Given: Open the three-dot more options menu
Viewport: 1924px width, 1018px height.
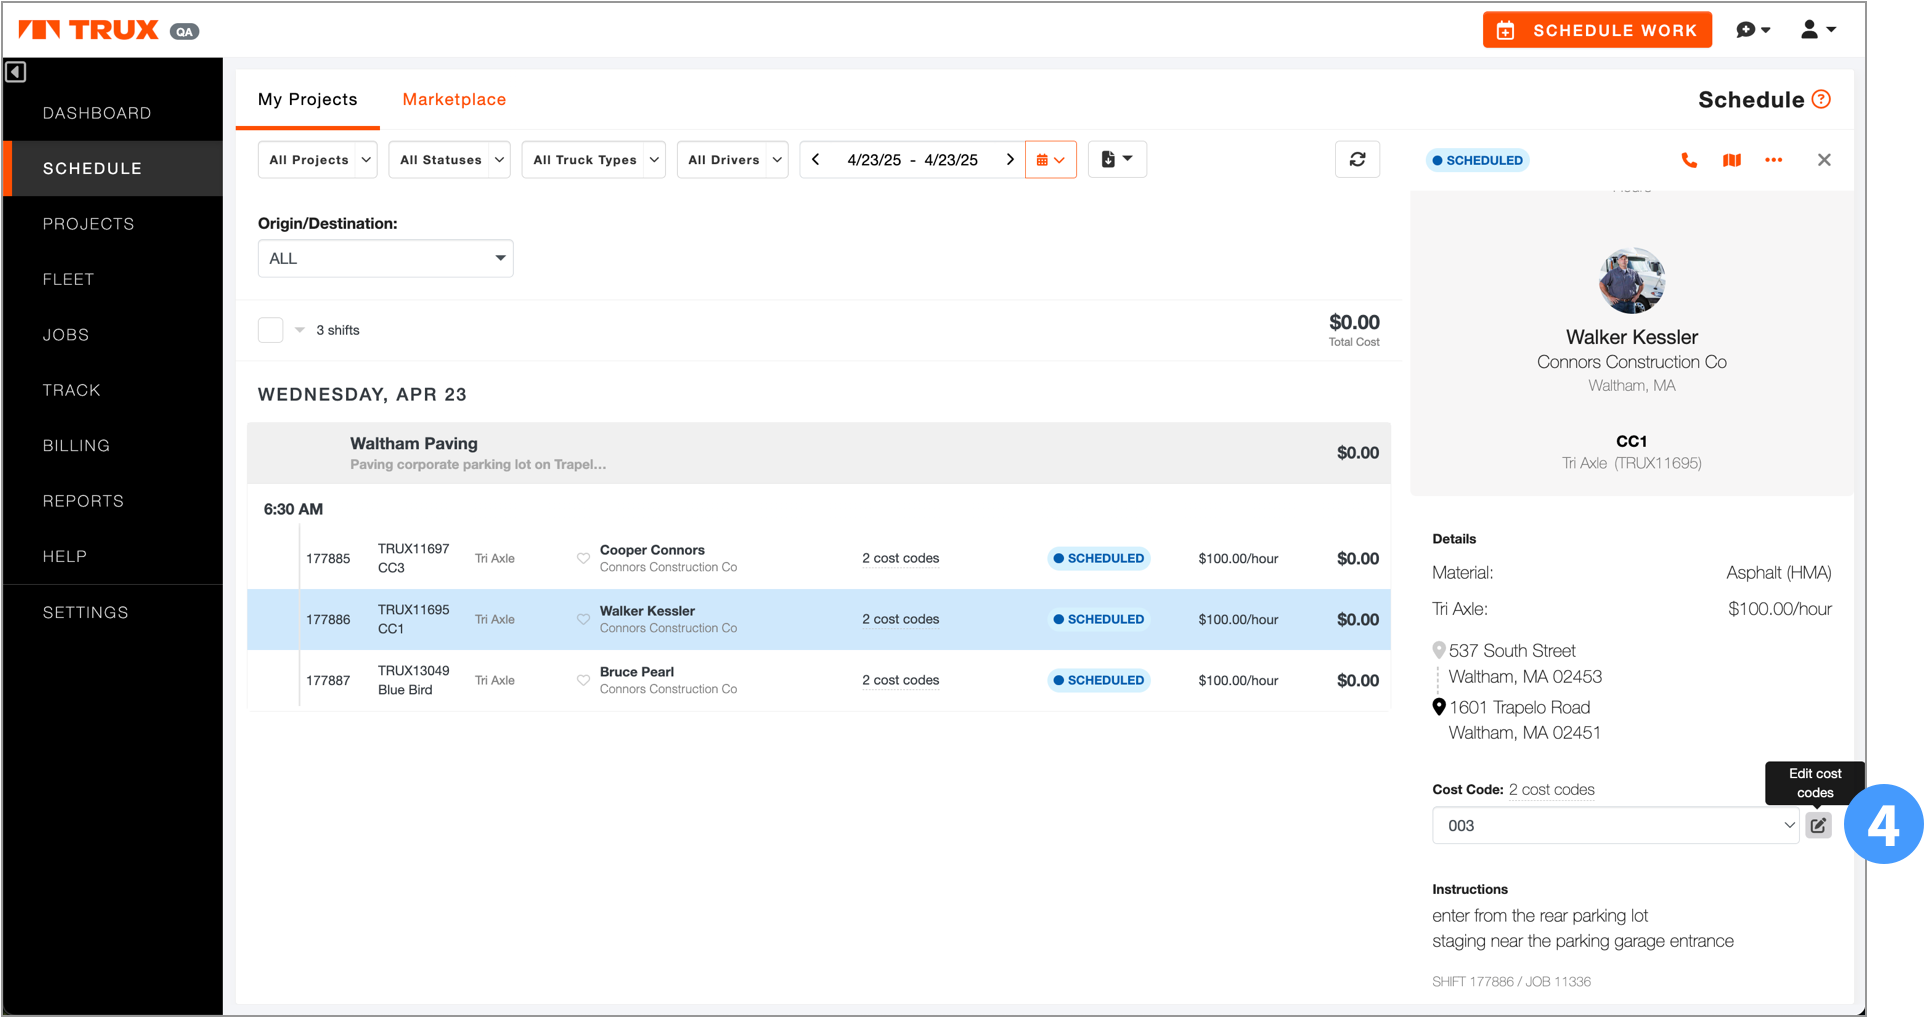Looking at the screenshot, I should click(1773, 160).
